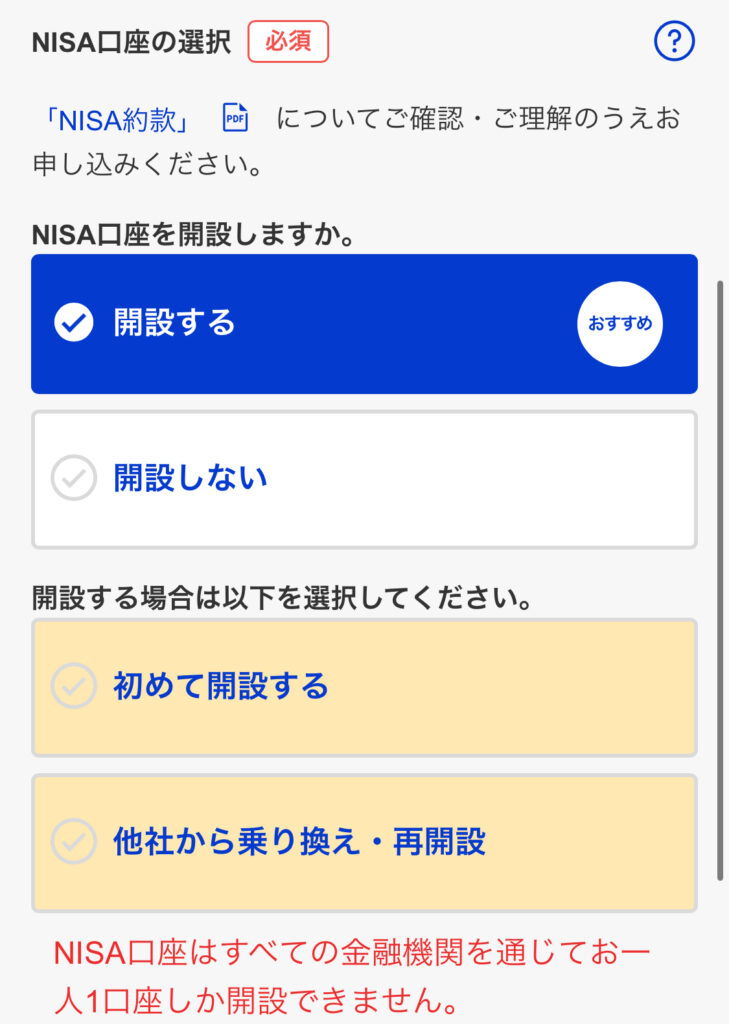The height and width of the screenshot is (1024, 729).
Task: Click the grey check circle beside 開設しない
Action: 73,478
